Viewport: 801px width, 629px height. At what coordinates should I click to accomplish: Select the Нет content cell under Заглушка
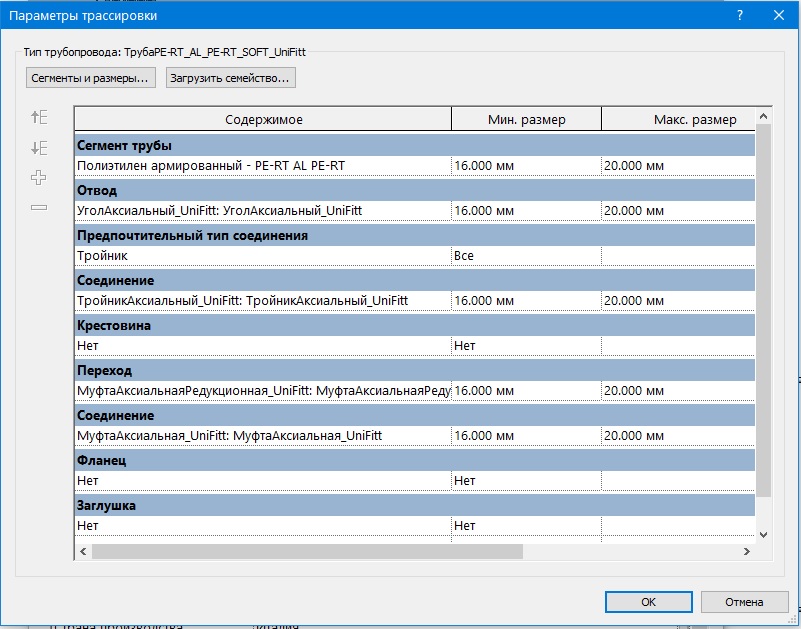click(x=263, y=526)
